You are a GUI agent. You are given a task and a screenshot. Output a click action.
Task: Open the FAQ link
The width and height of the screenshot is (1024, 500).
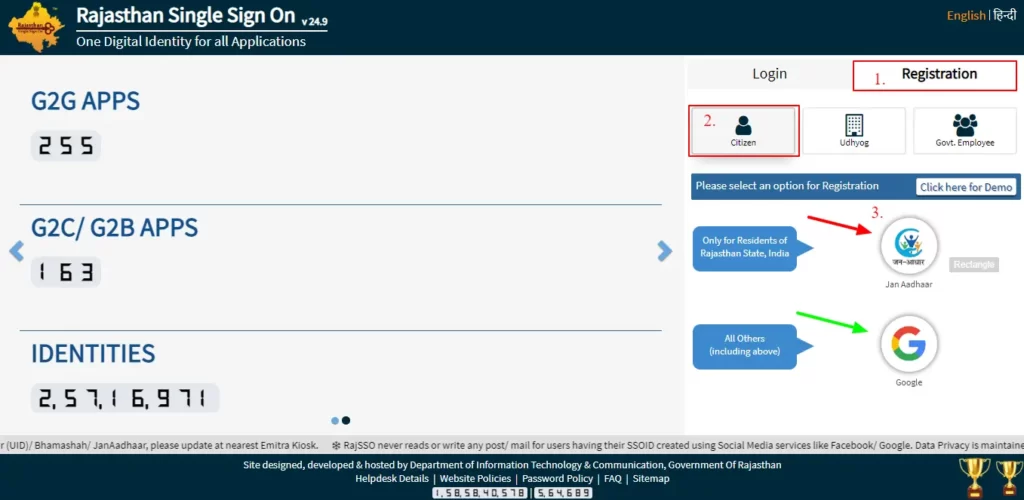tap(613, 478)
